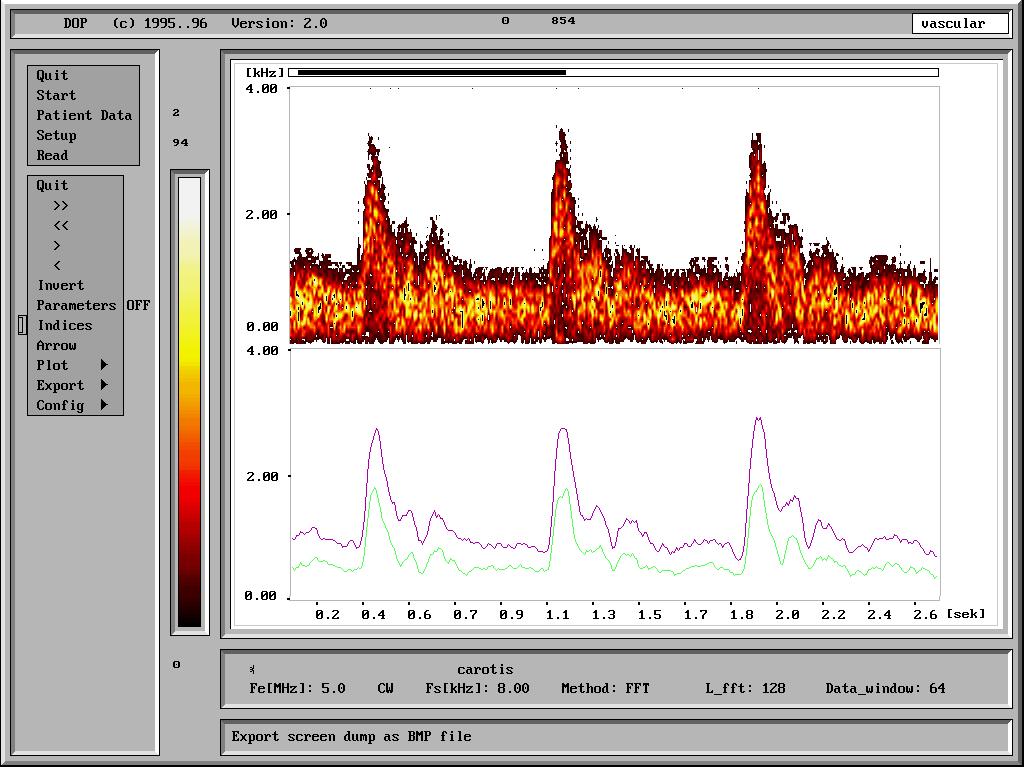This screenshot has height=767, width=1024.
Task: Click the '2.6' time axis tick label
Action: (x=925, y=615)
